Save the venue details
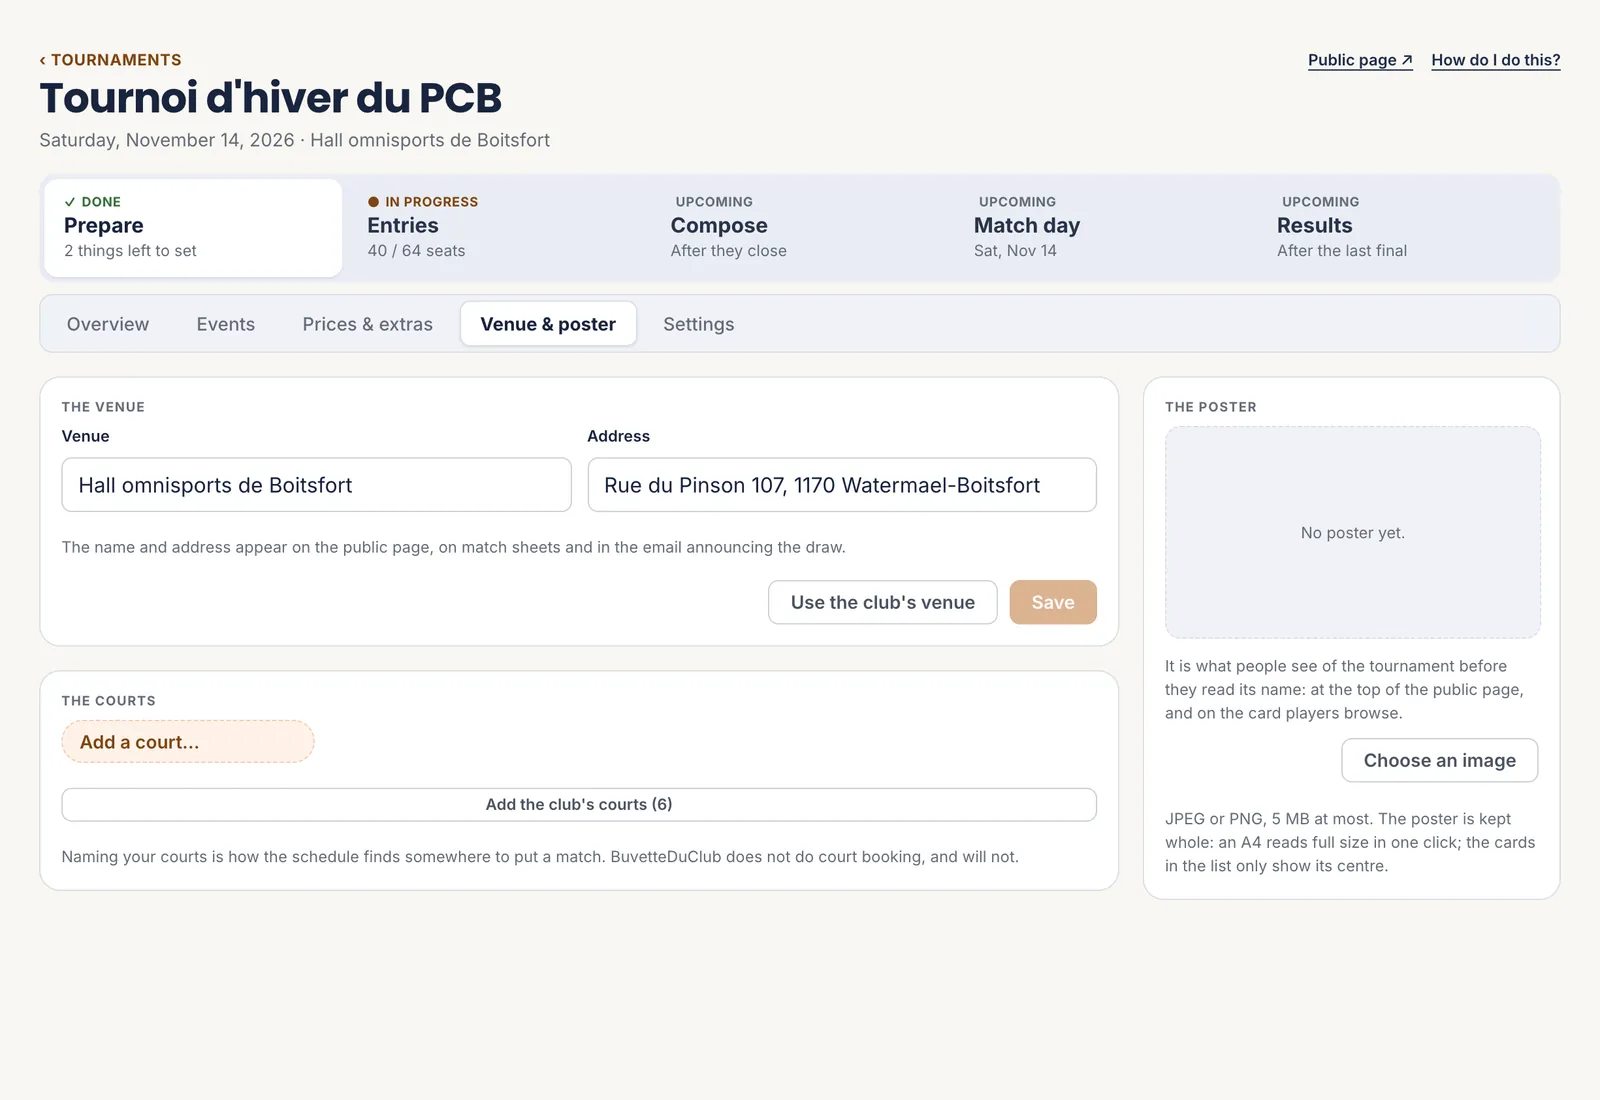Image resolution: width=1600 pixels, height=1100 pixels. (x=1053, y=602)
